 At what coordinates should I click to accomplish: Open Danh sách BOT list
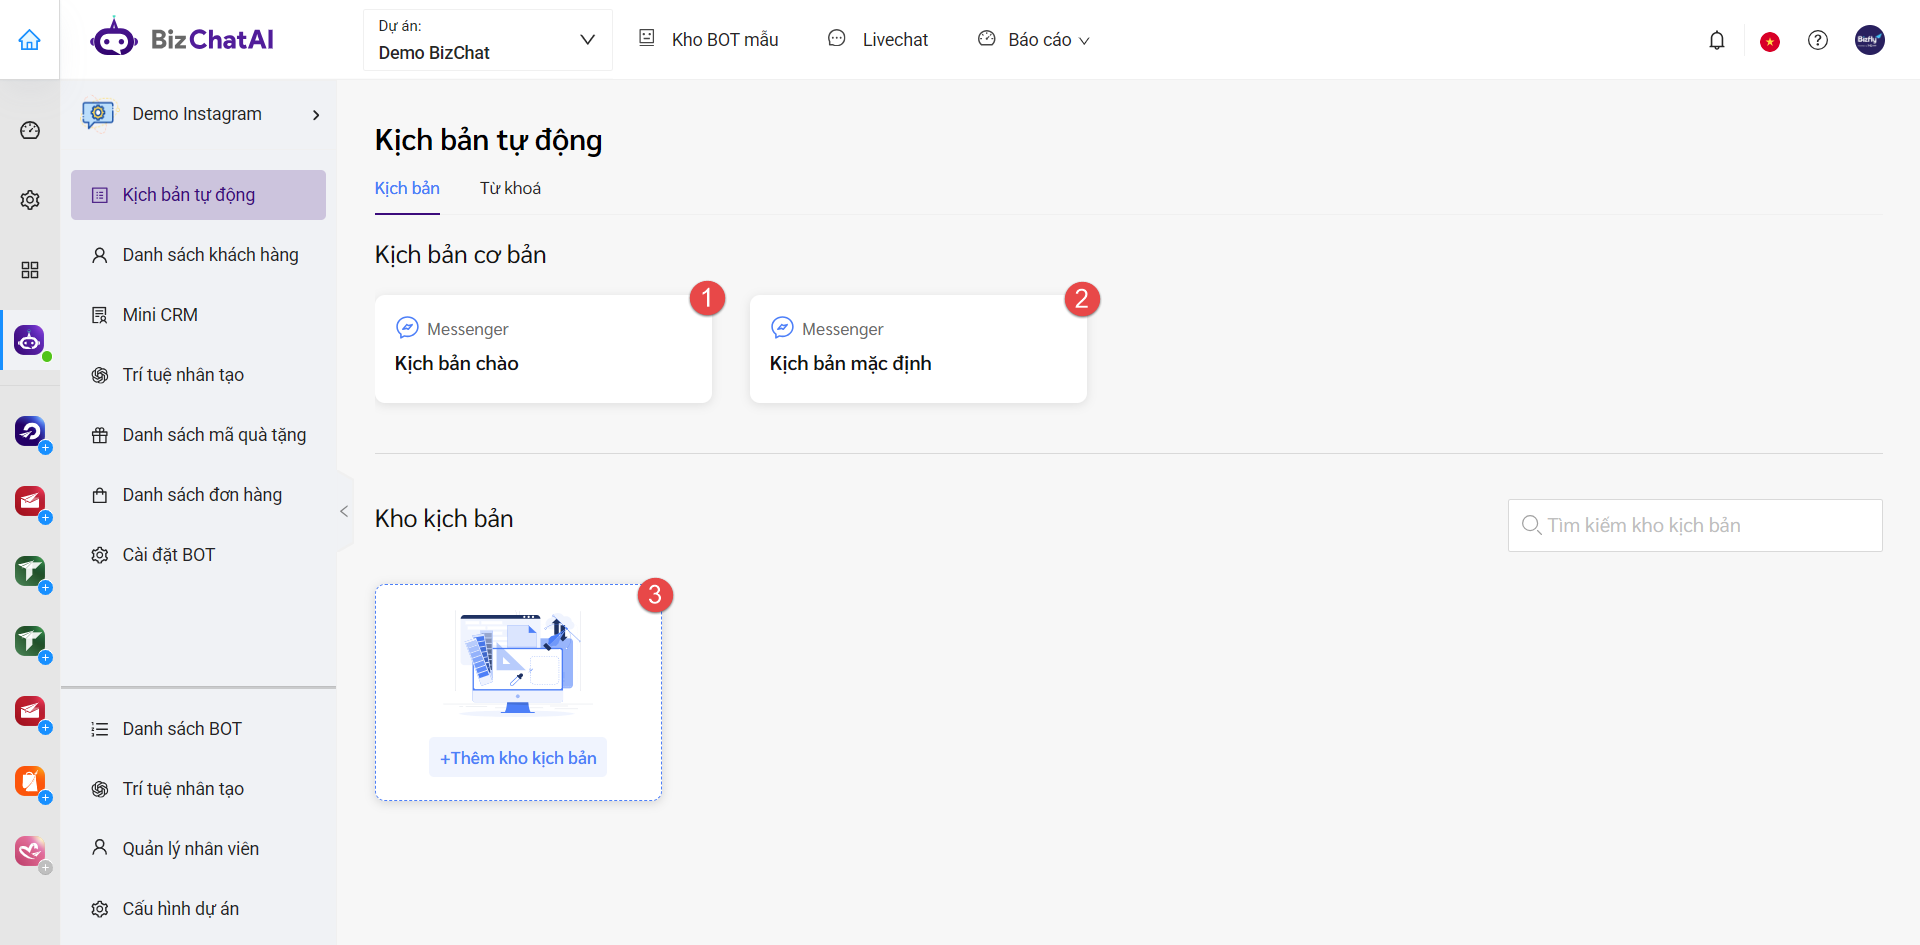[198, 729]
